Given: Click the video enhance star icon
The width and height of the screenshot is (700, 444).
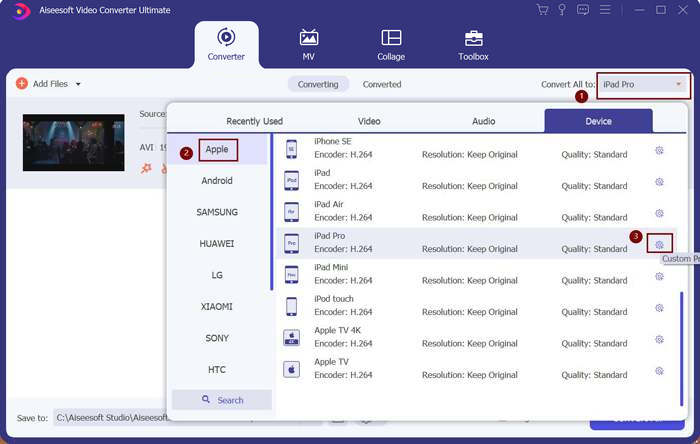Looking at the screenshot, I should [x=146, y=168].
